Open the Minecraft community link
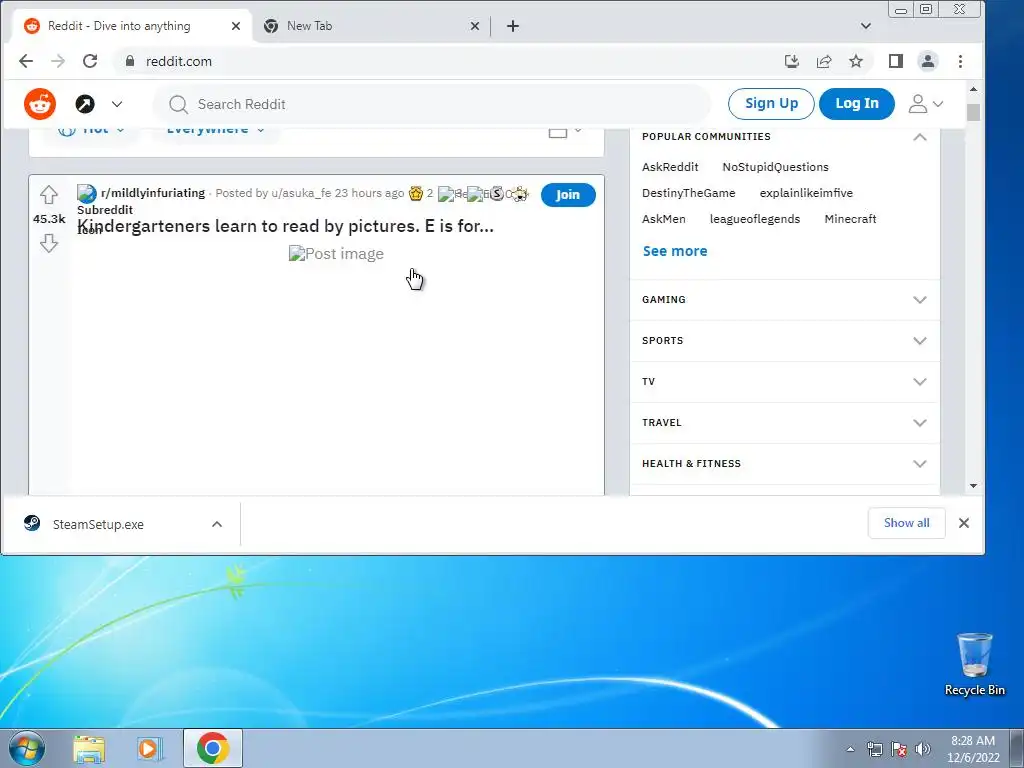 (x=850, y=219)
